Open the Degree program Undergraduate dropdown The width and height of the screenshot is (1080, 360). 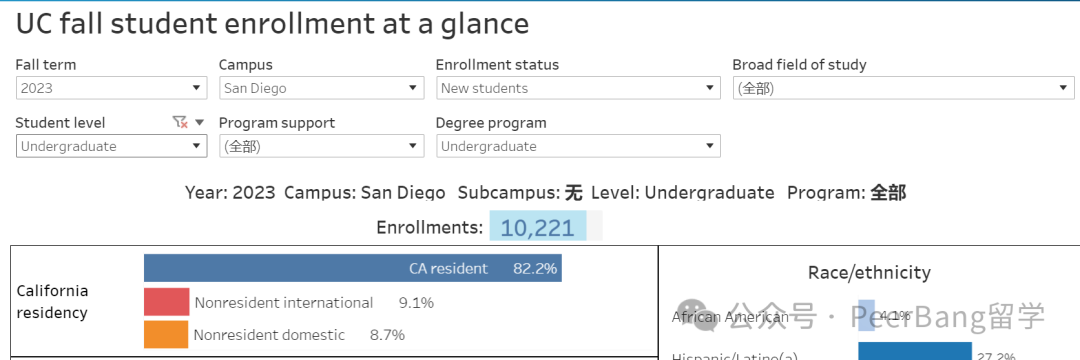pos(579,146)
